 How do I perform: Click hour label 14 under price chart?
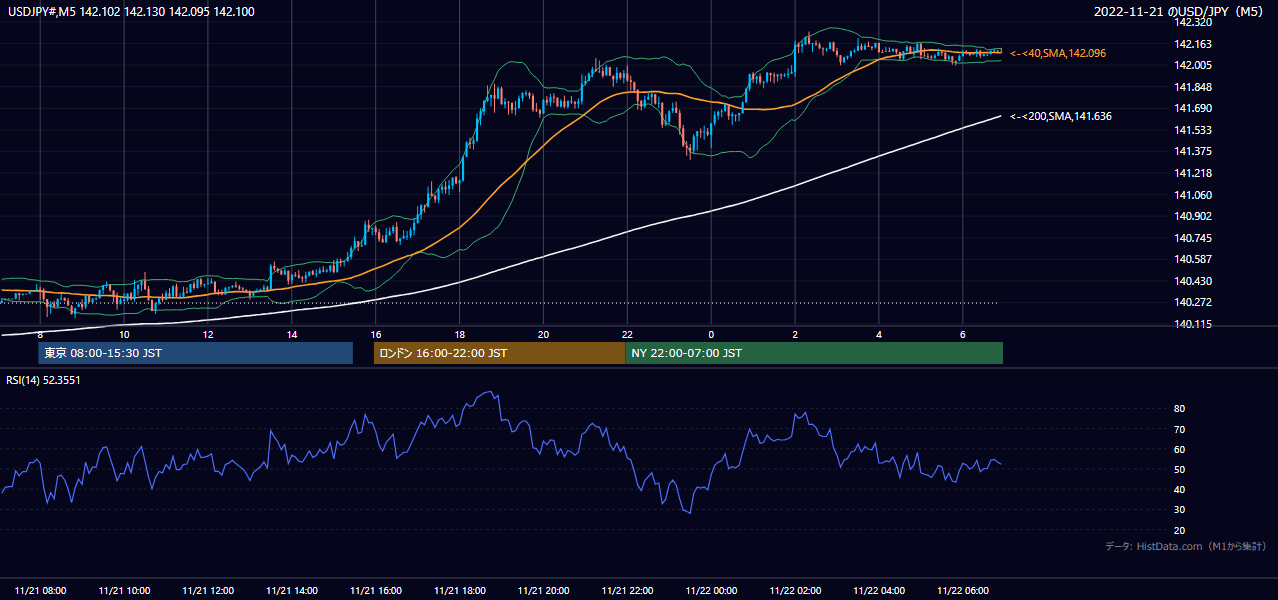(x=292, y=334)
